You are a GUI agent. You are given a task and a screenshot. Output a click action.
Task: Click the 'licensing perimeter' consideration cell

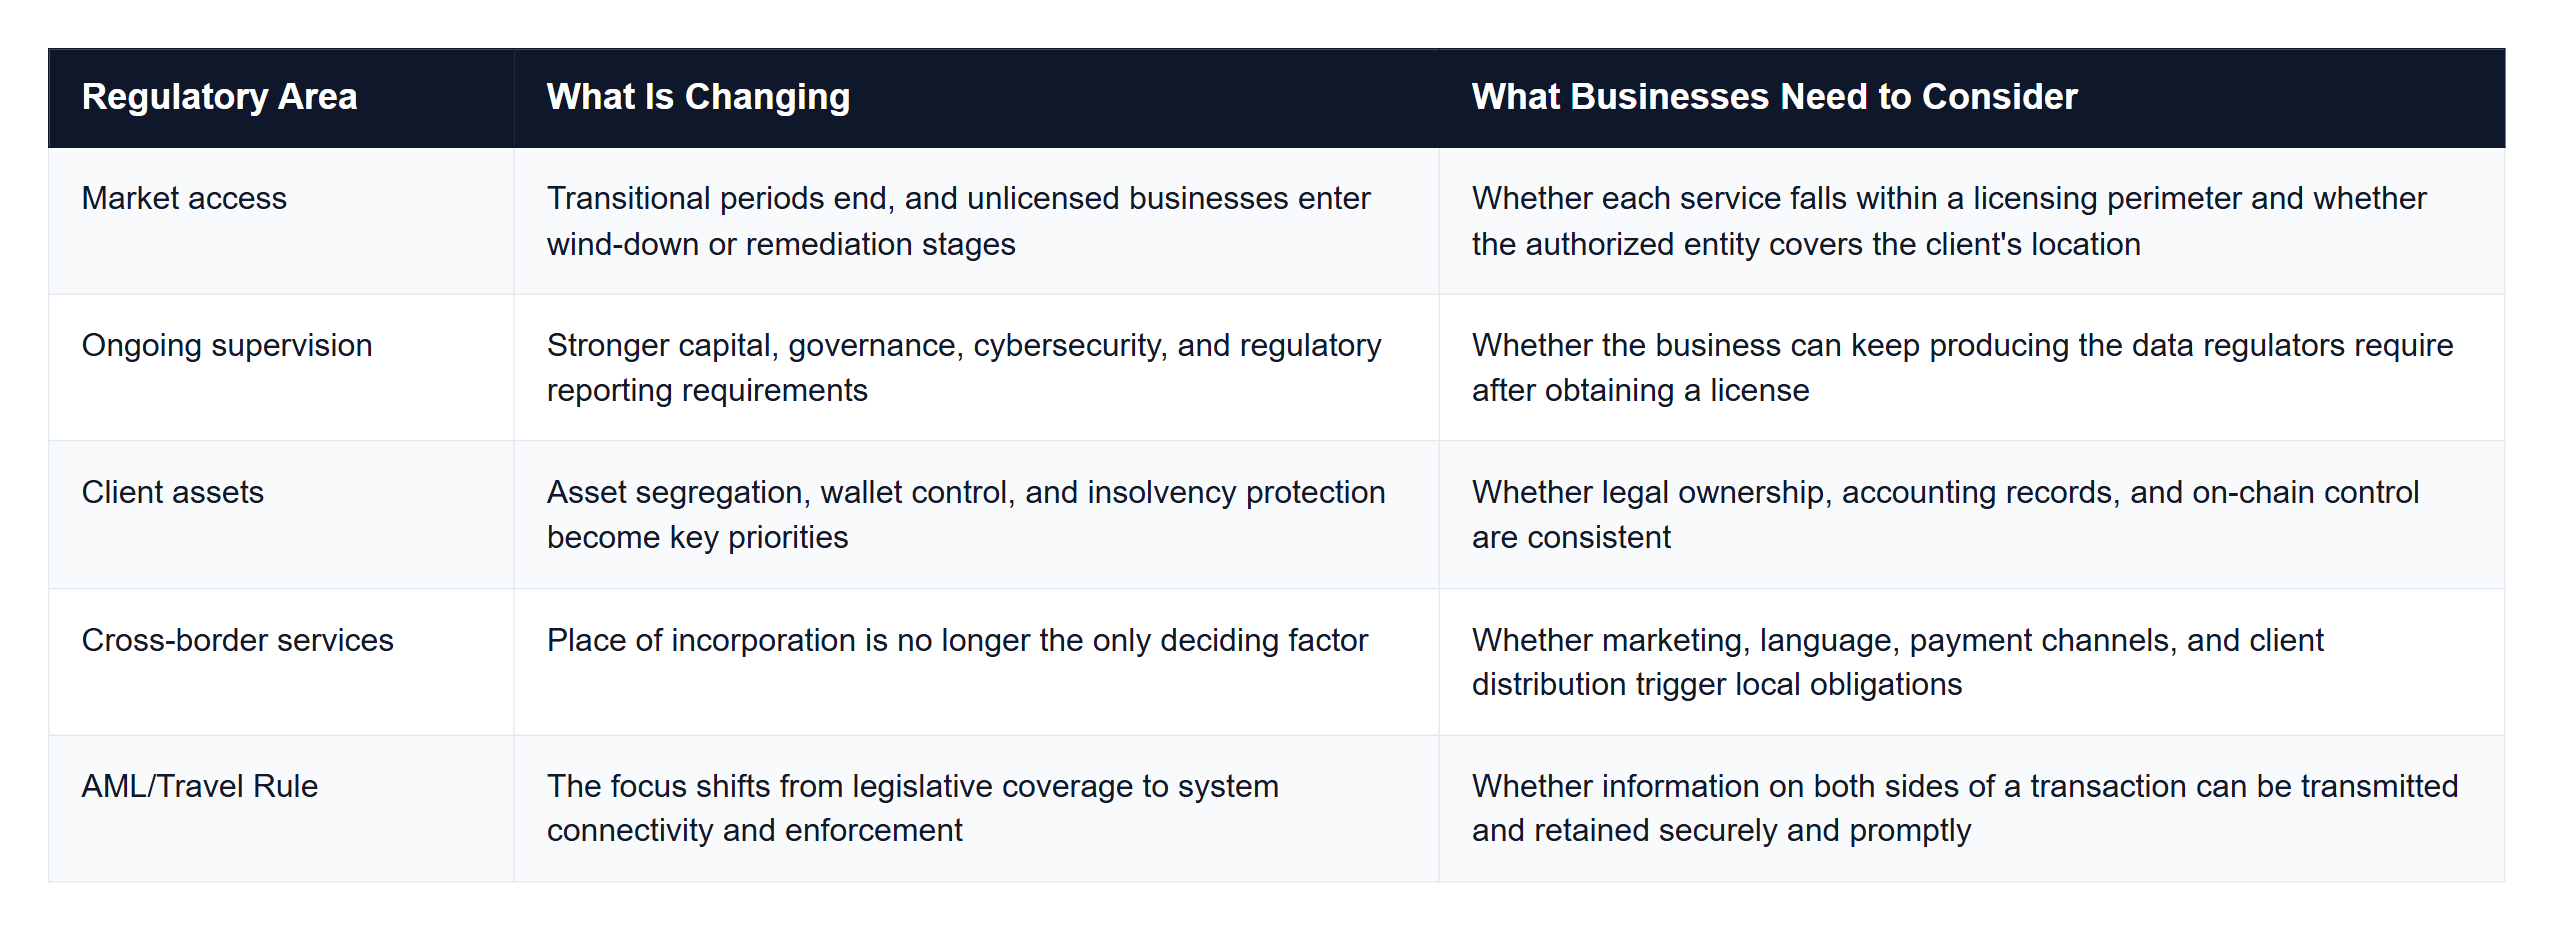(1972, 221)
